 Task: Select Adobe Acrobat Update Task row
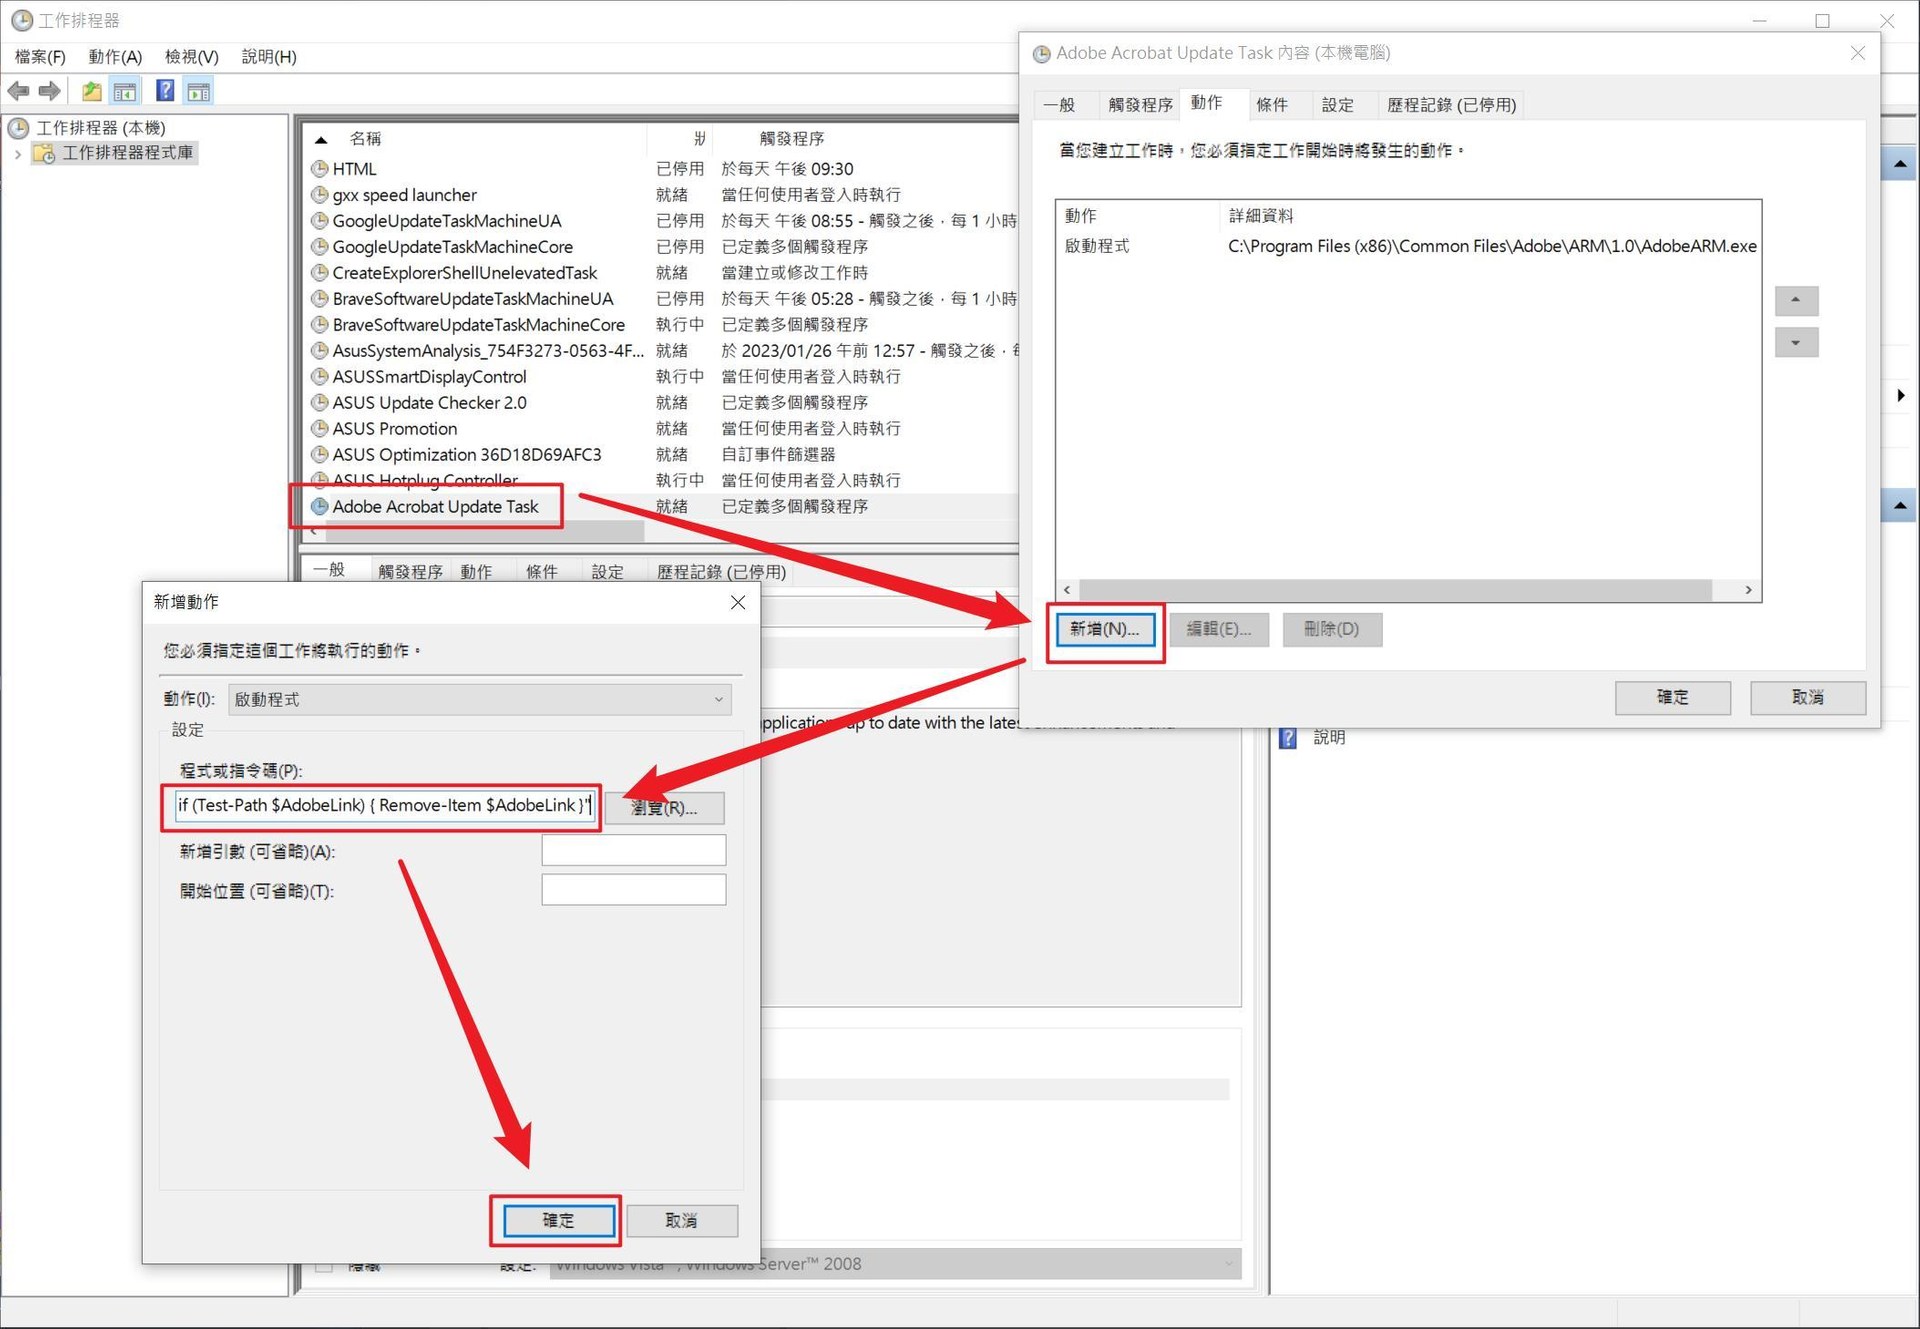(660, 507)
